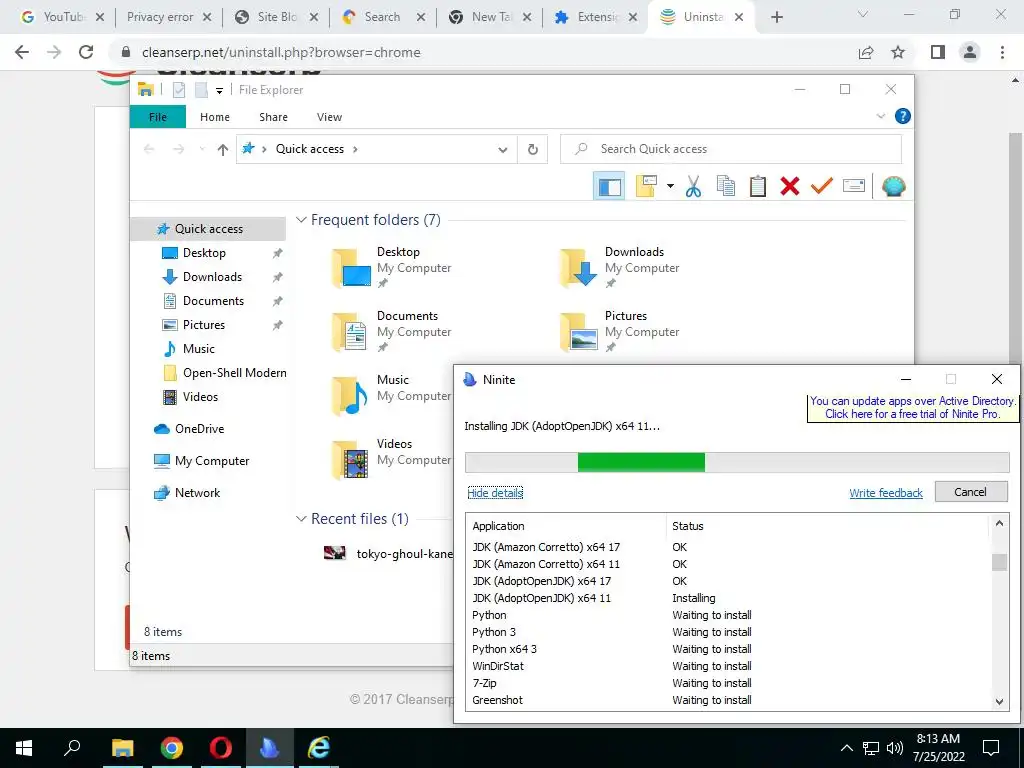
Task: Select Downloads in the navigation pane
Action: (x=212, y=277)
